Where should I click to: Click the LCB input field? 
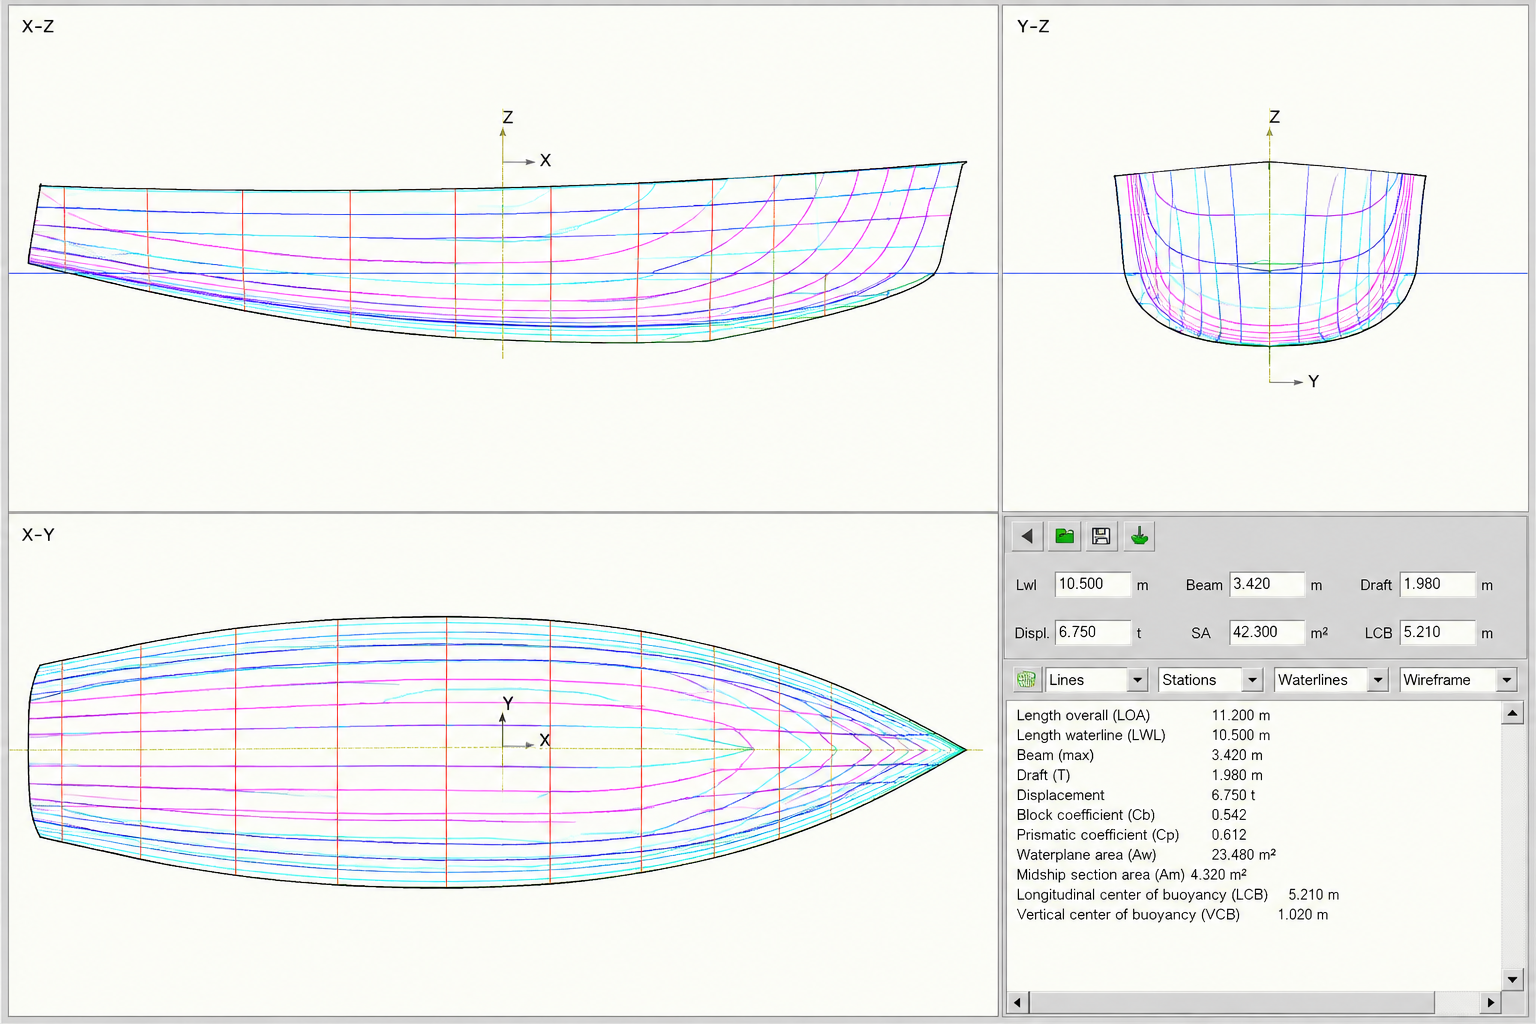1437,632
